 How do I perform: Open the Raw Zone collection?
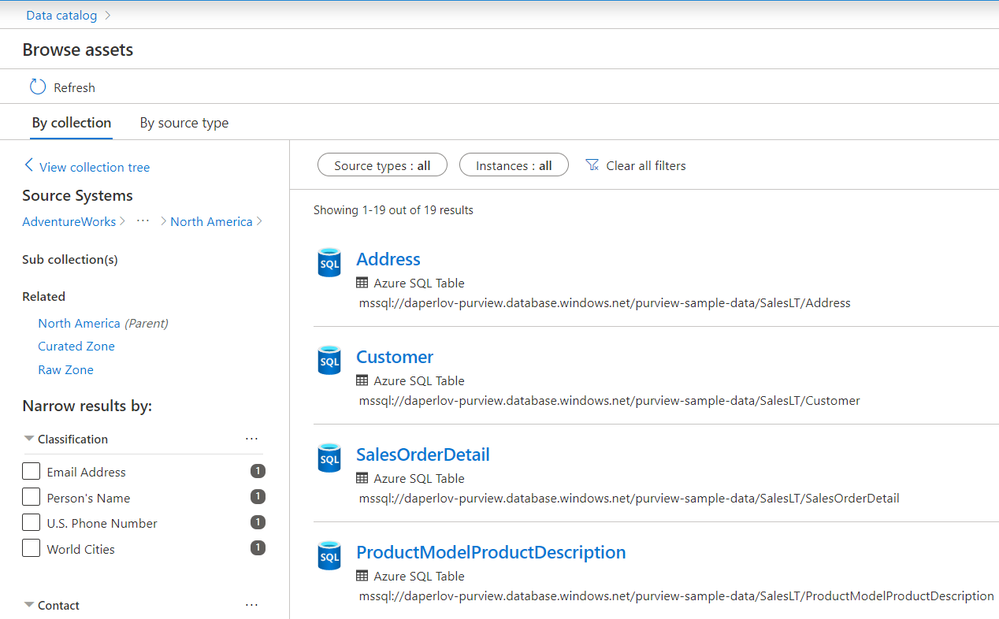tap(66, 369)
